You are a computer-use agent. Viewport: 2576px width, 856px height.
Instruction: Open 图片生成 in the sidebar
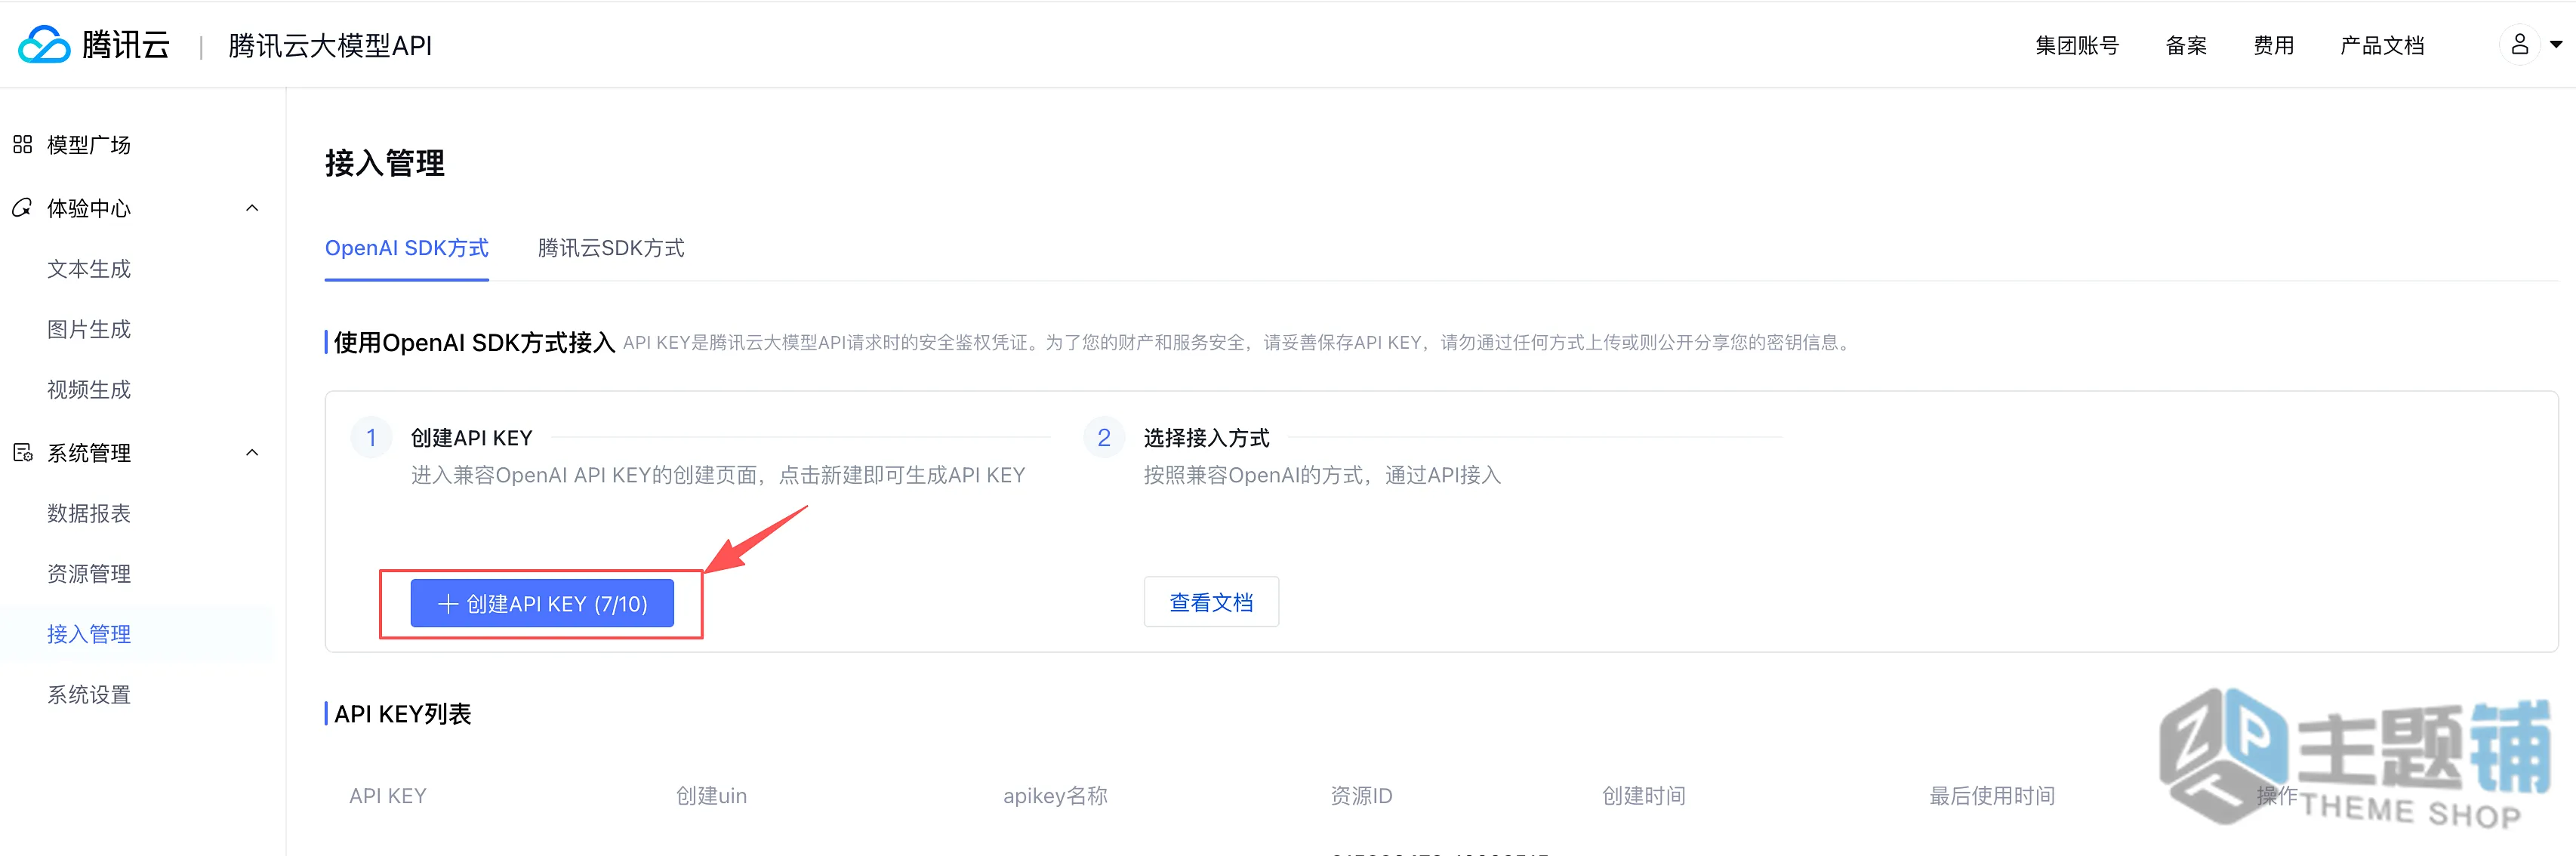[89, 329]
